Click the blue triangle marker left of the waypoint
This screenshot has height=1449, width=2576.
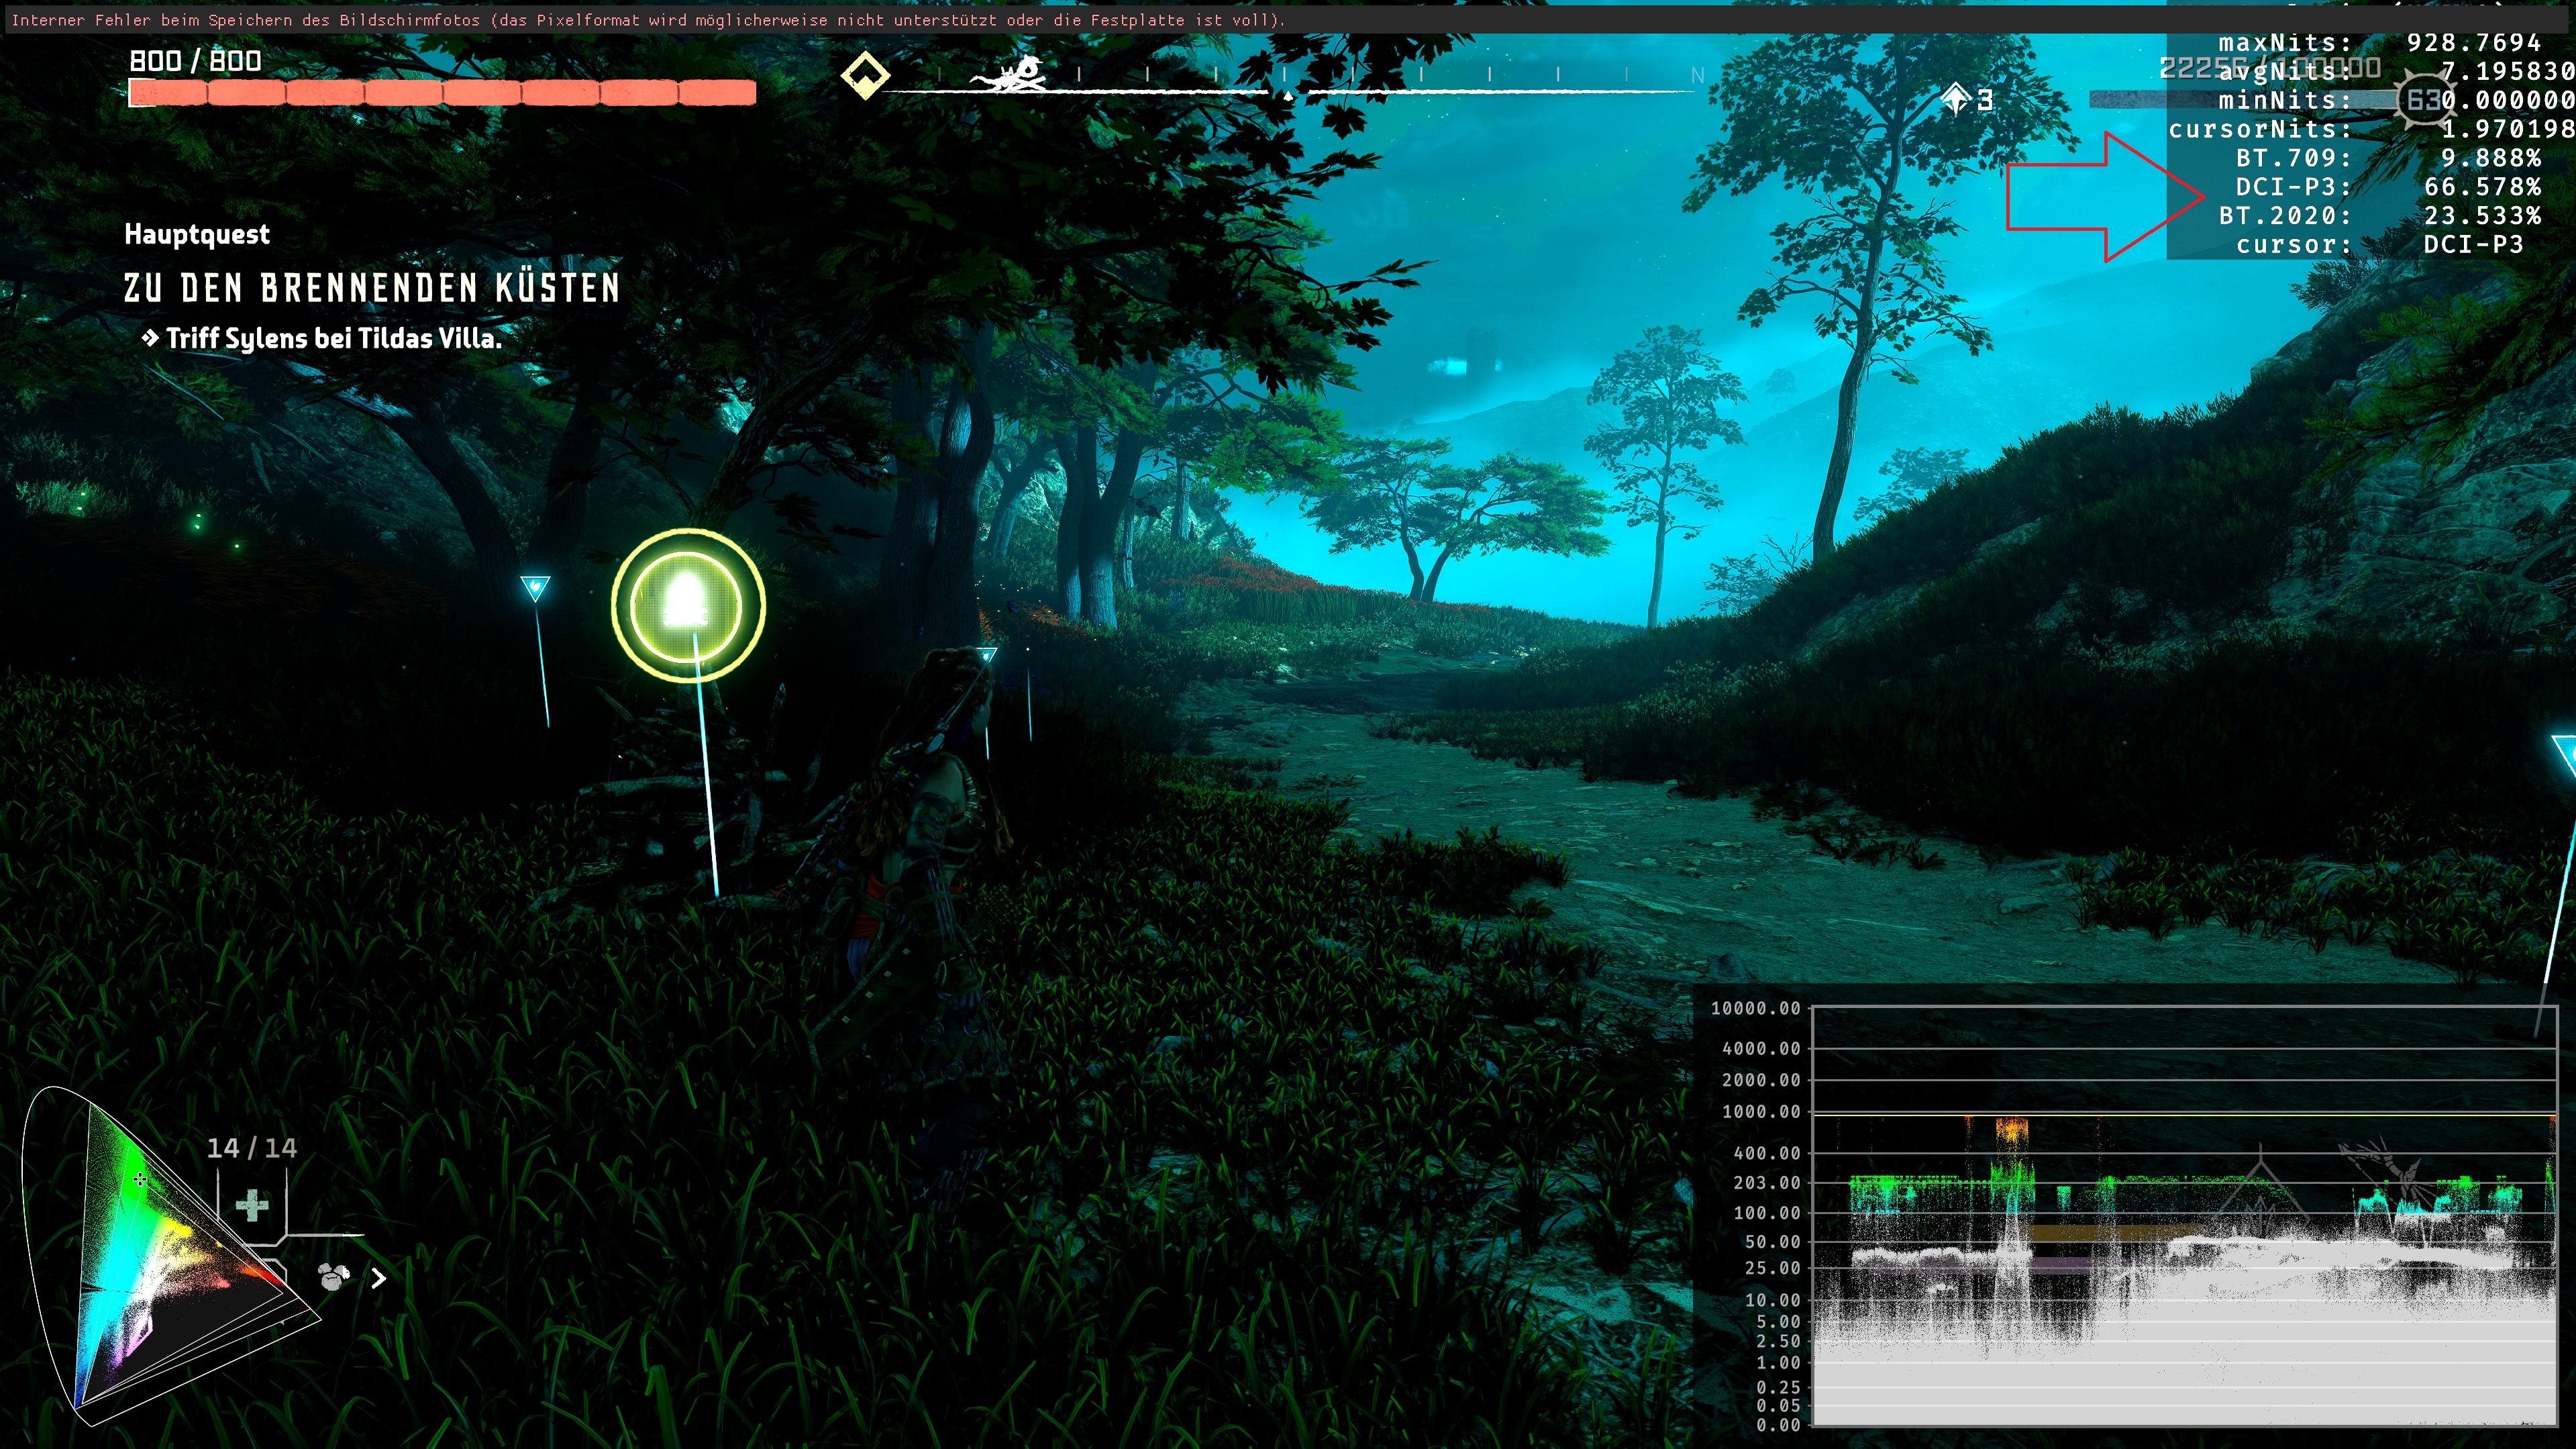point(535,588)
